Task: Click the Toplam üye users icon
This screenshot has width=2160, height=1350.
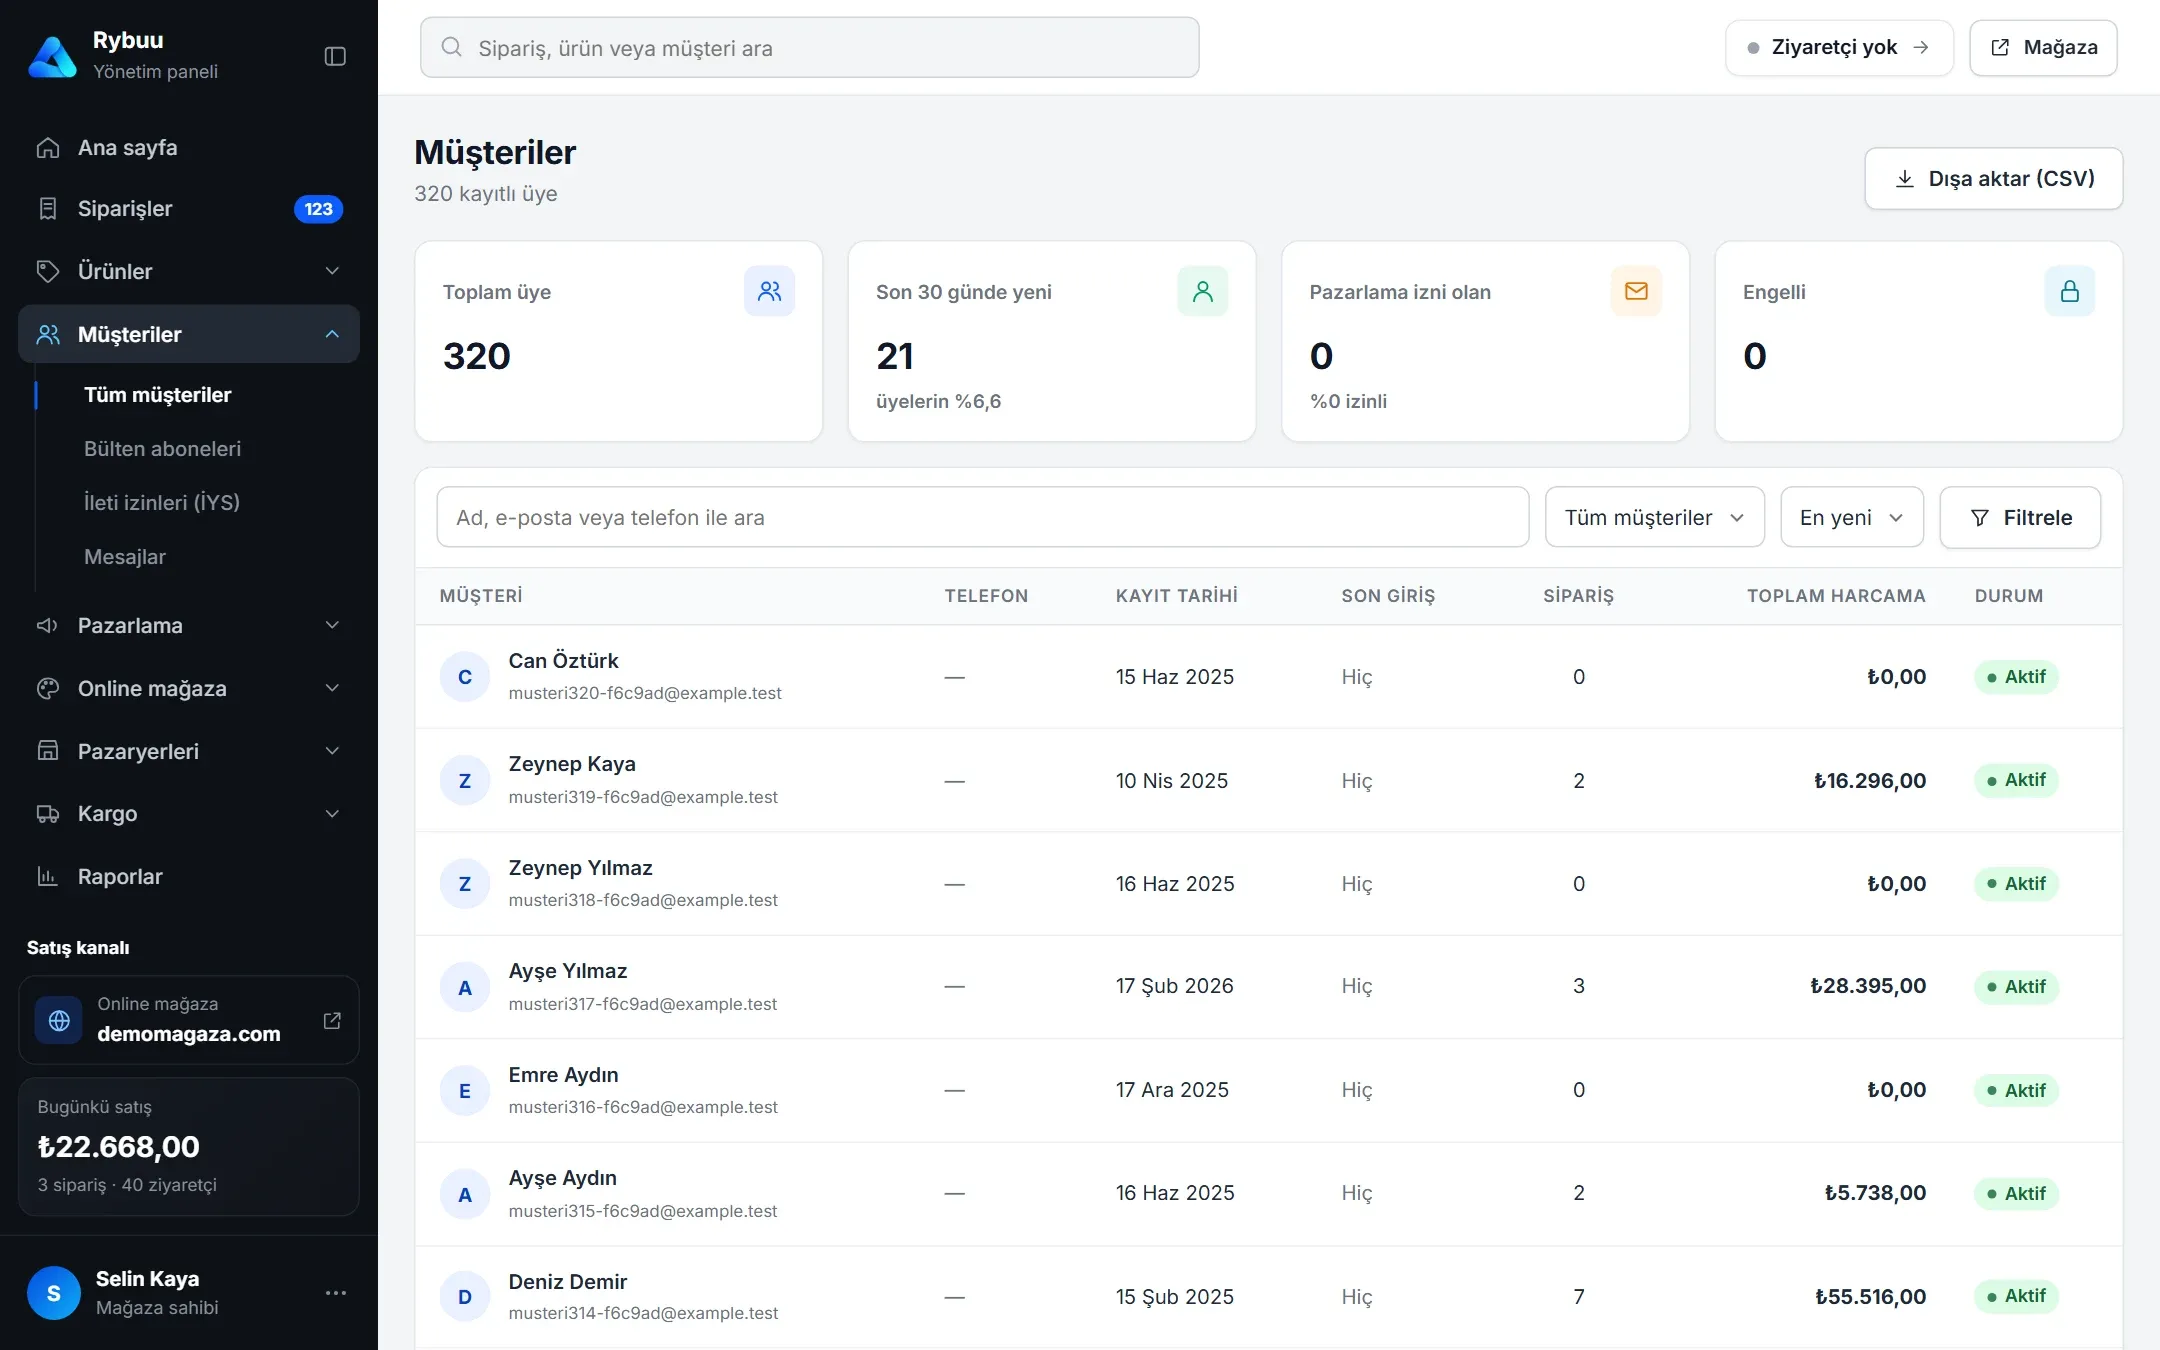Action: pos(769,291)
